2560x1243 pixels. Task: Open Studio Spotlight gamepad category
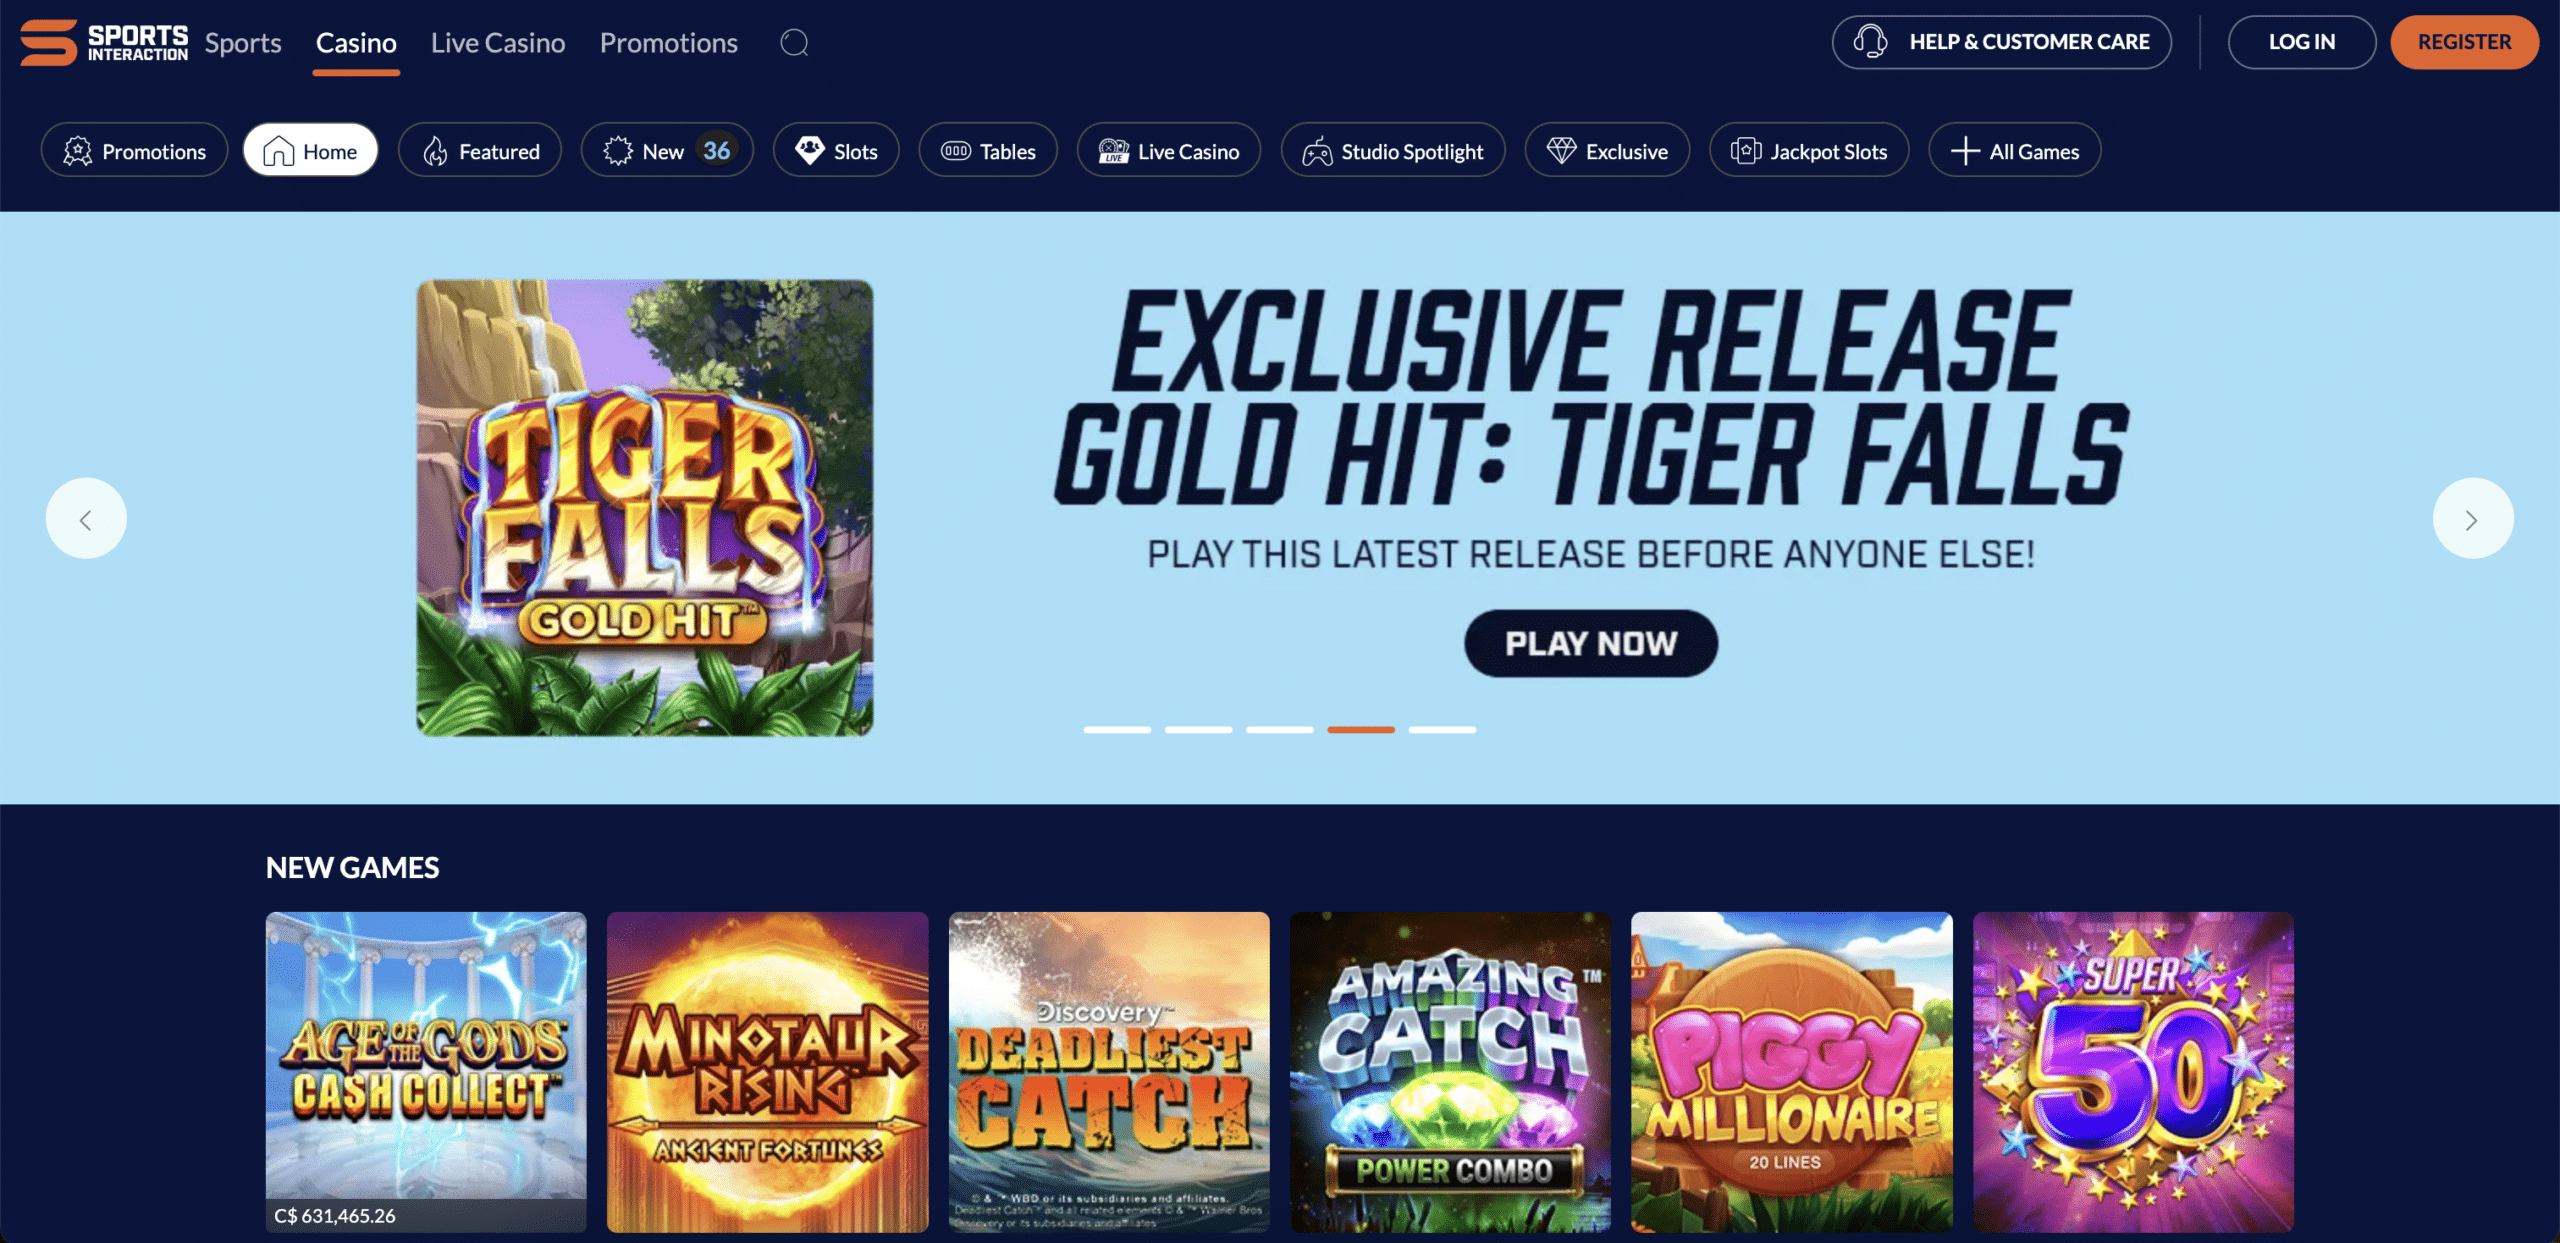tap(1393, 151)
